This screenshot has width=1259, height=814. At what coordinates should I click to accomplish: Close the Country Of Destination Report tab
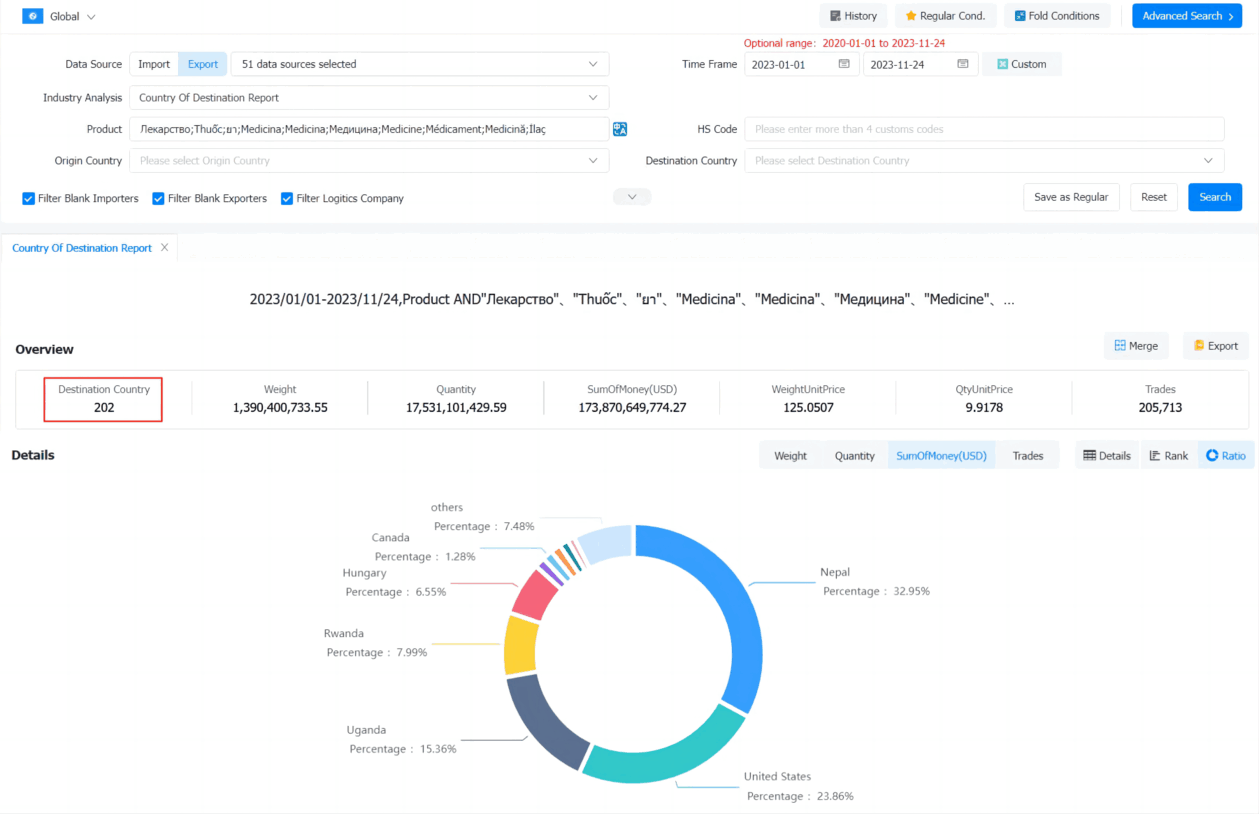[x=165, y=248]
